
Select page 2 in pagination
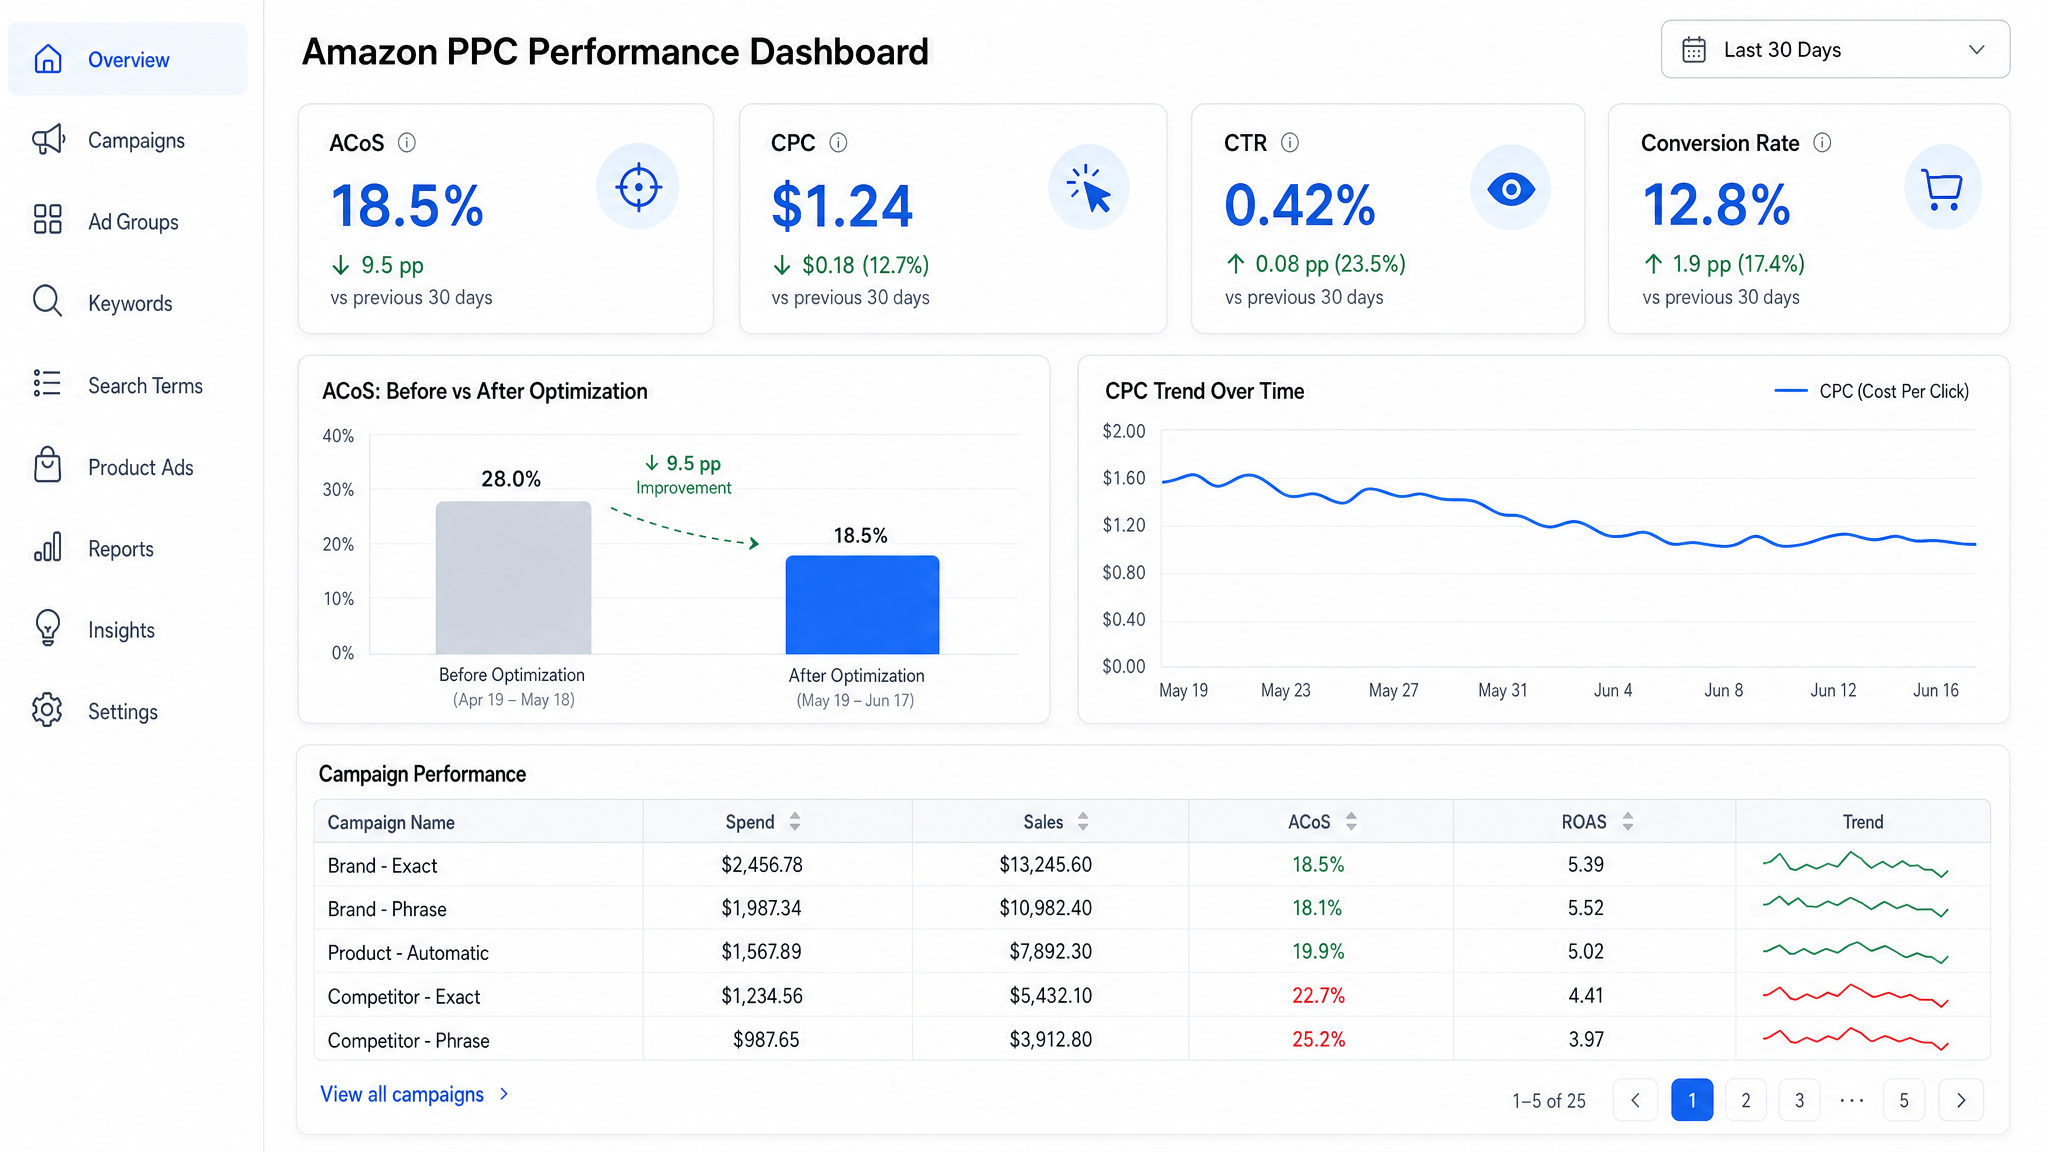[1746, 1100]
